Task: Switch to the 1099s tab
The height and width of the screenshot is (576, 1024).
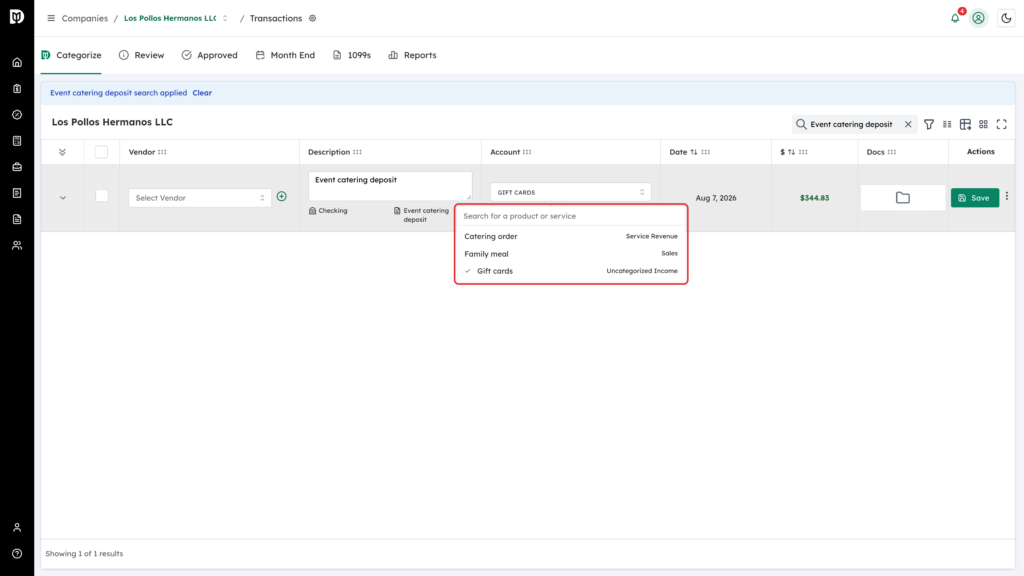Action: (x=351, y=56)
